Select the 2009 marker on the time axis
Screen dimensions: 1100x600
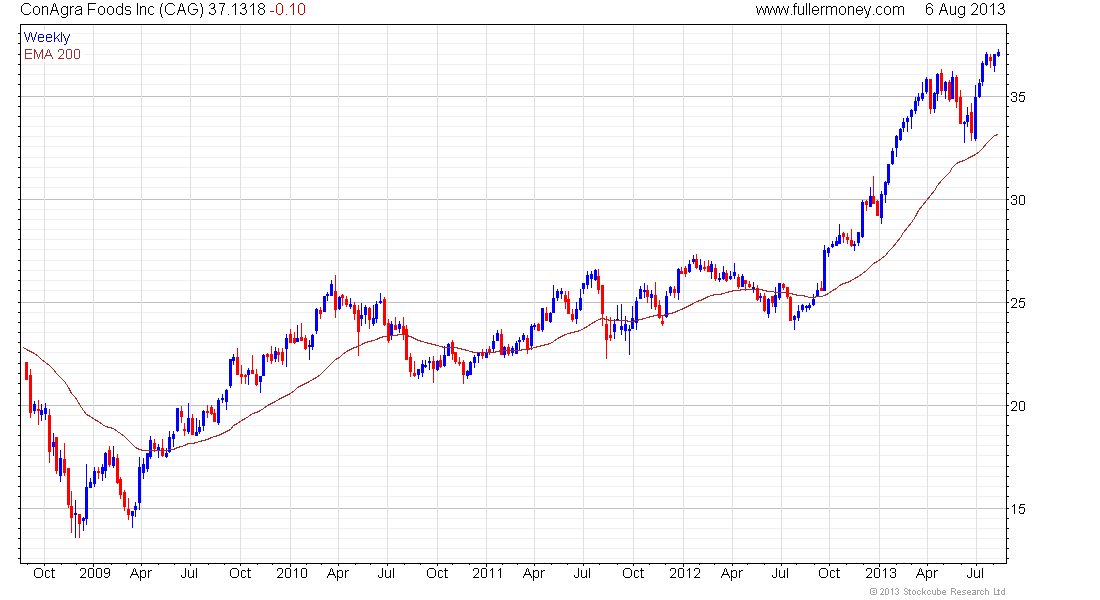(93, 574)
